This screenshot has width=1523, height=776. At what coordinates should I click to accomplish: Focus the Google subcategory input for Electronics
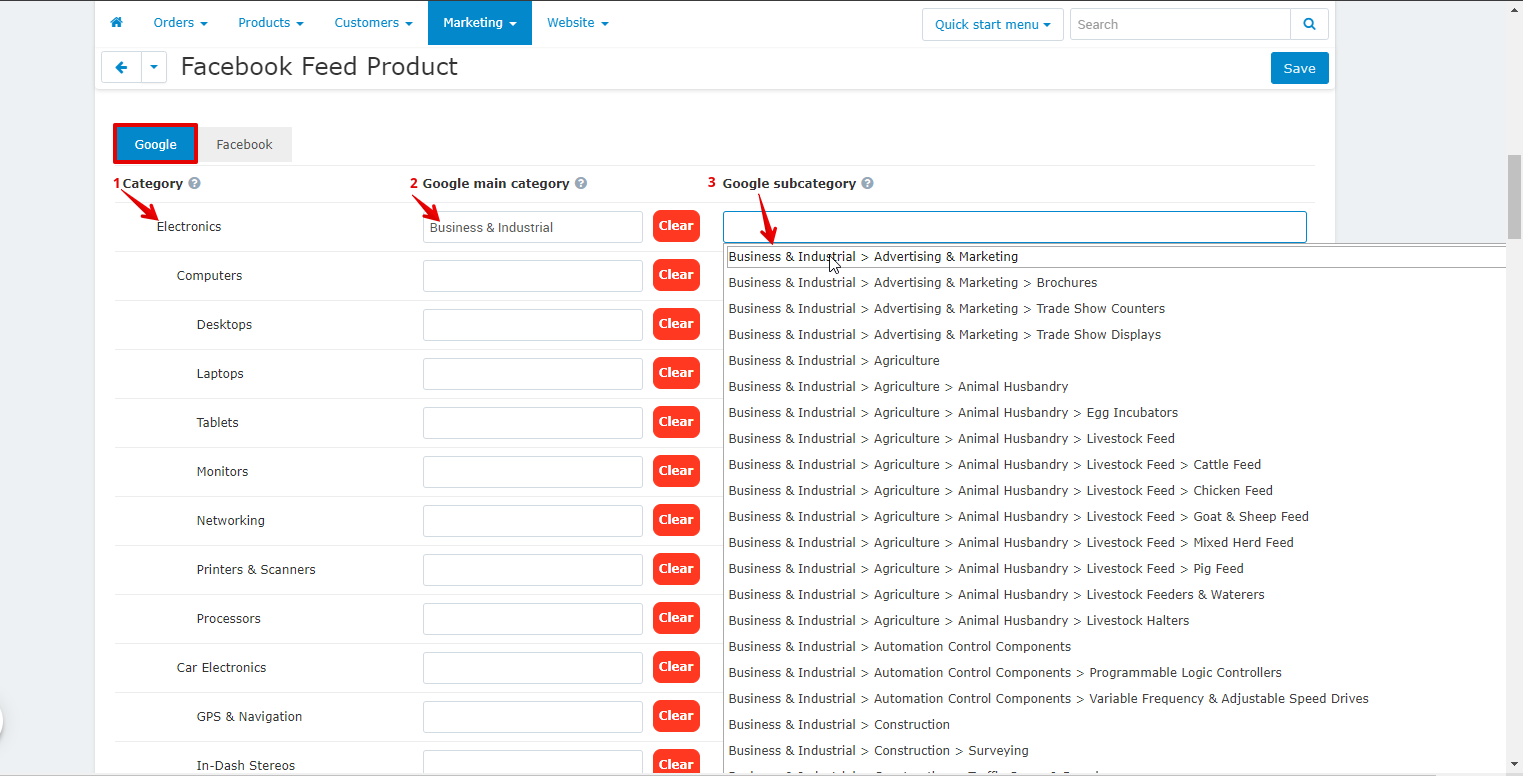(1015, 227)
